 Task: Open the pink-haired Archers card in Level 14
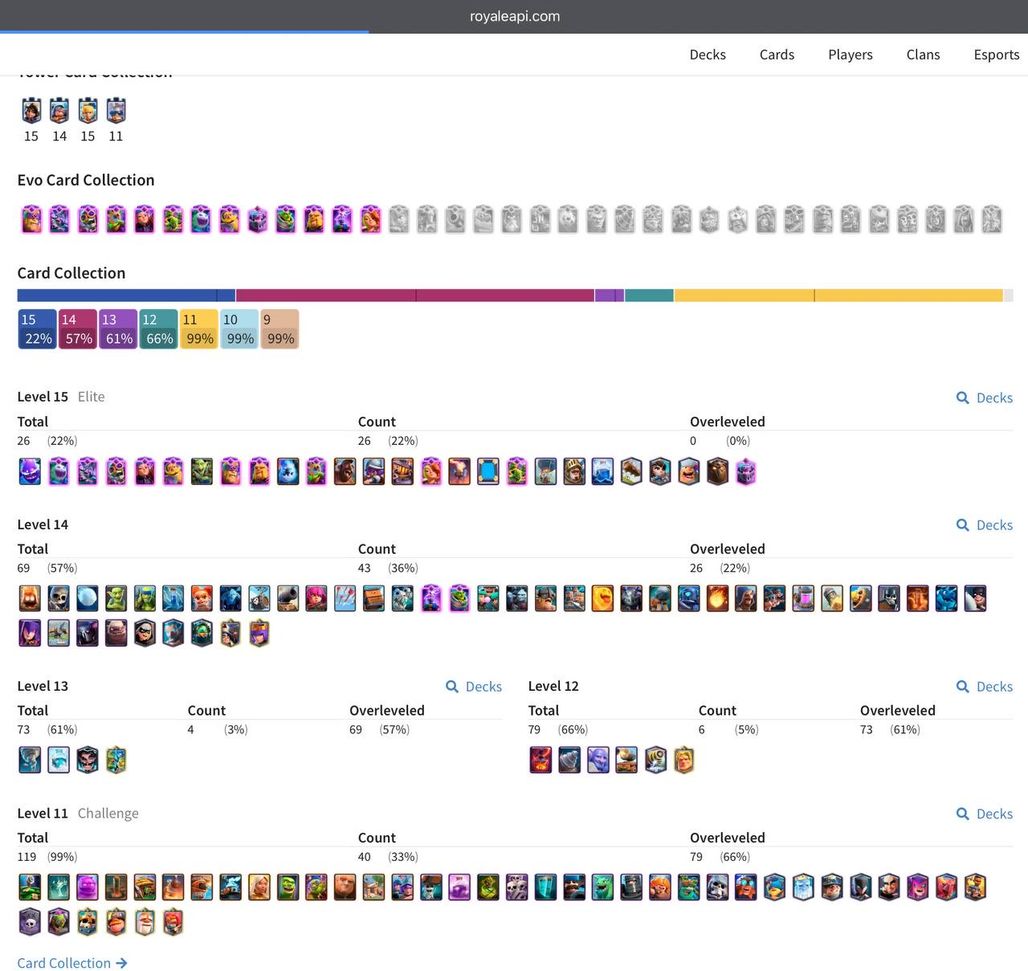click(316, 598)
